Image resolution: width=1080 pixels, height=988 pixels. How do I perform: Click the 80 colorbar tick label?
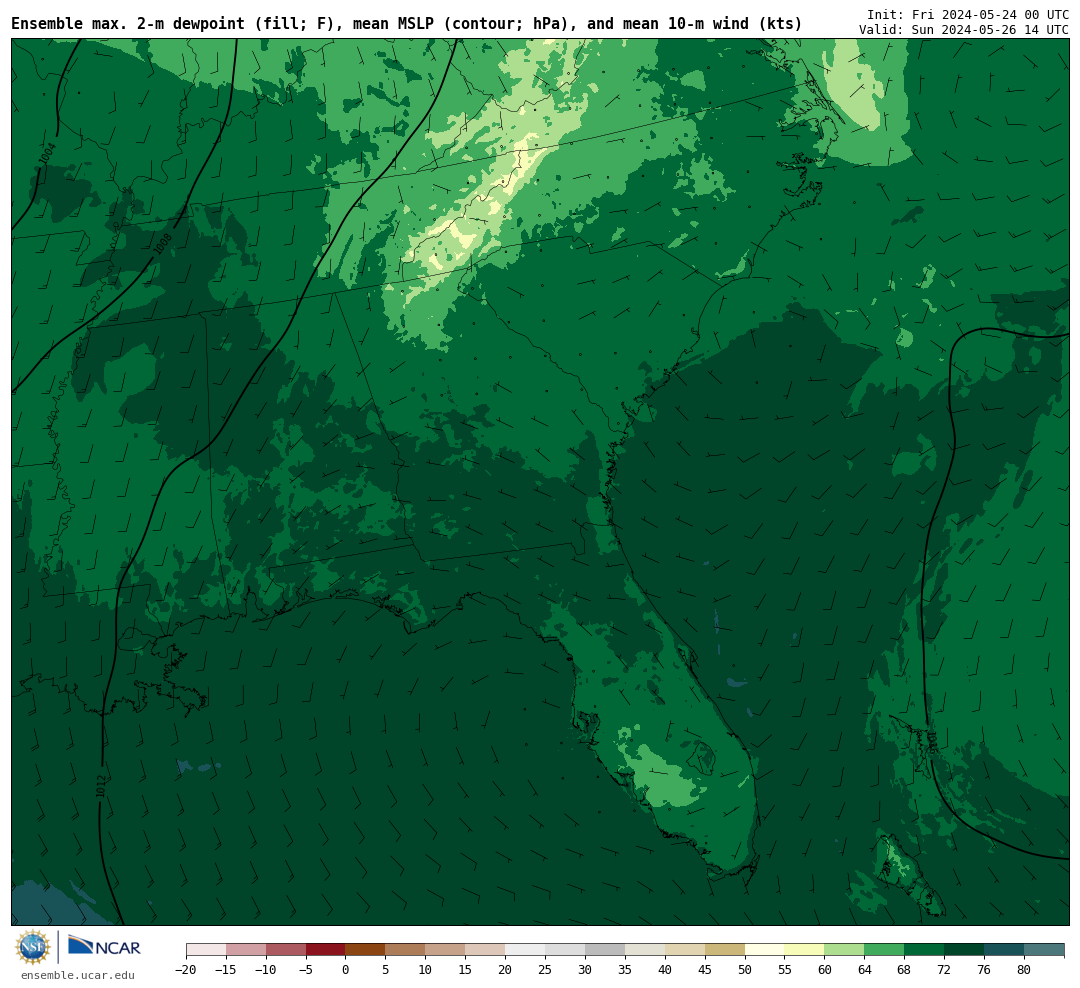[1024, 969]
